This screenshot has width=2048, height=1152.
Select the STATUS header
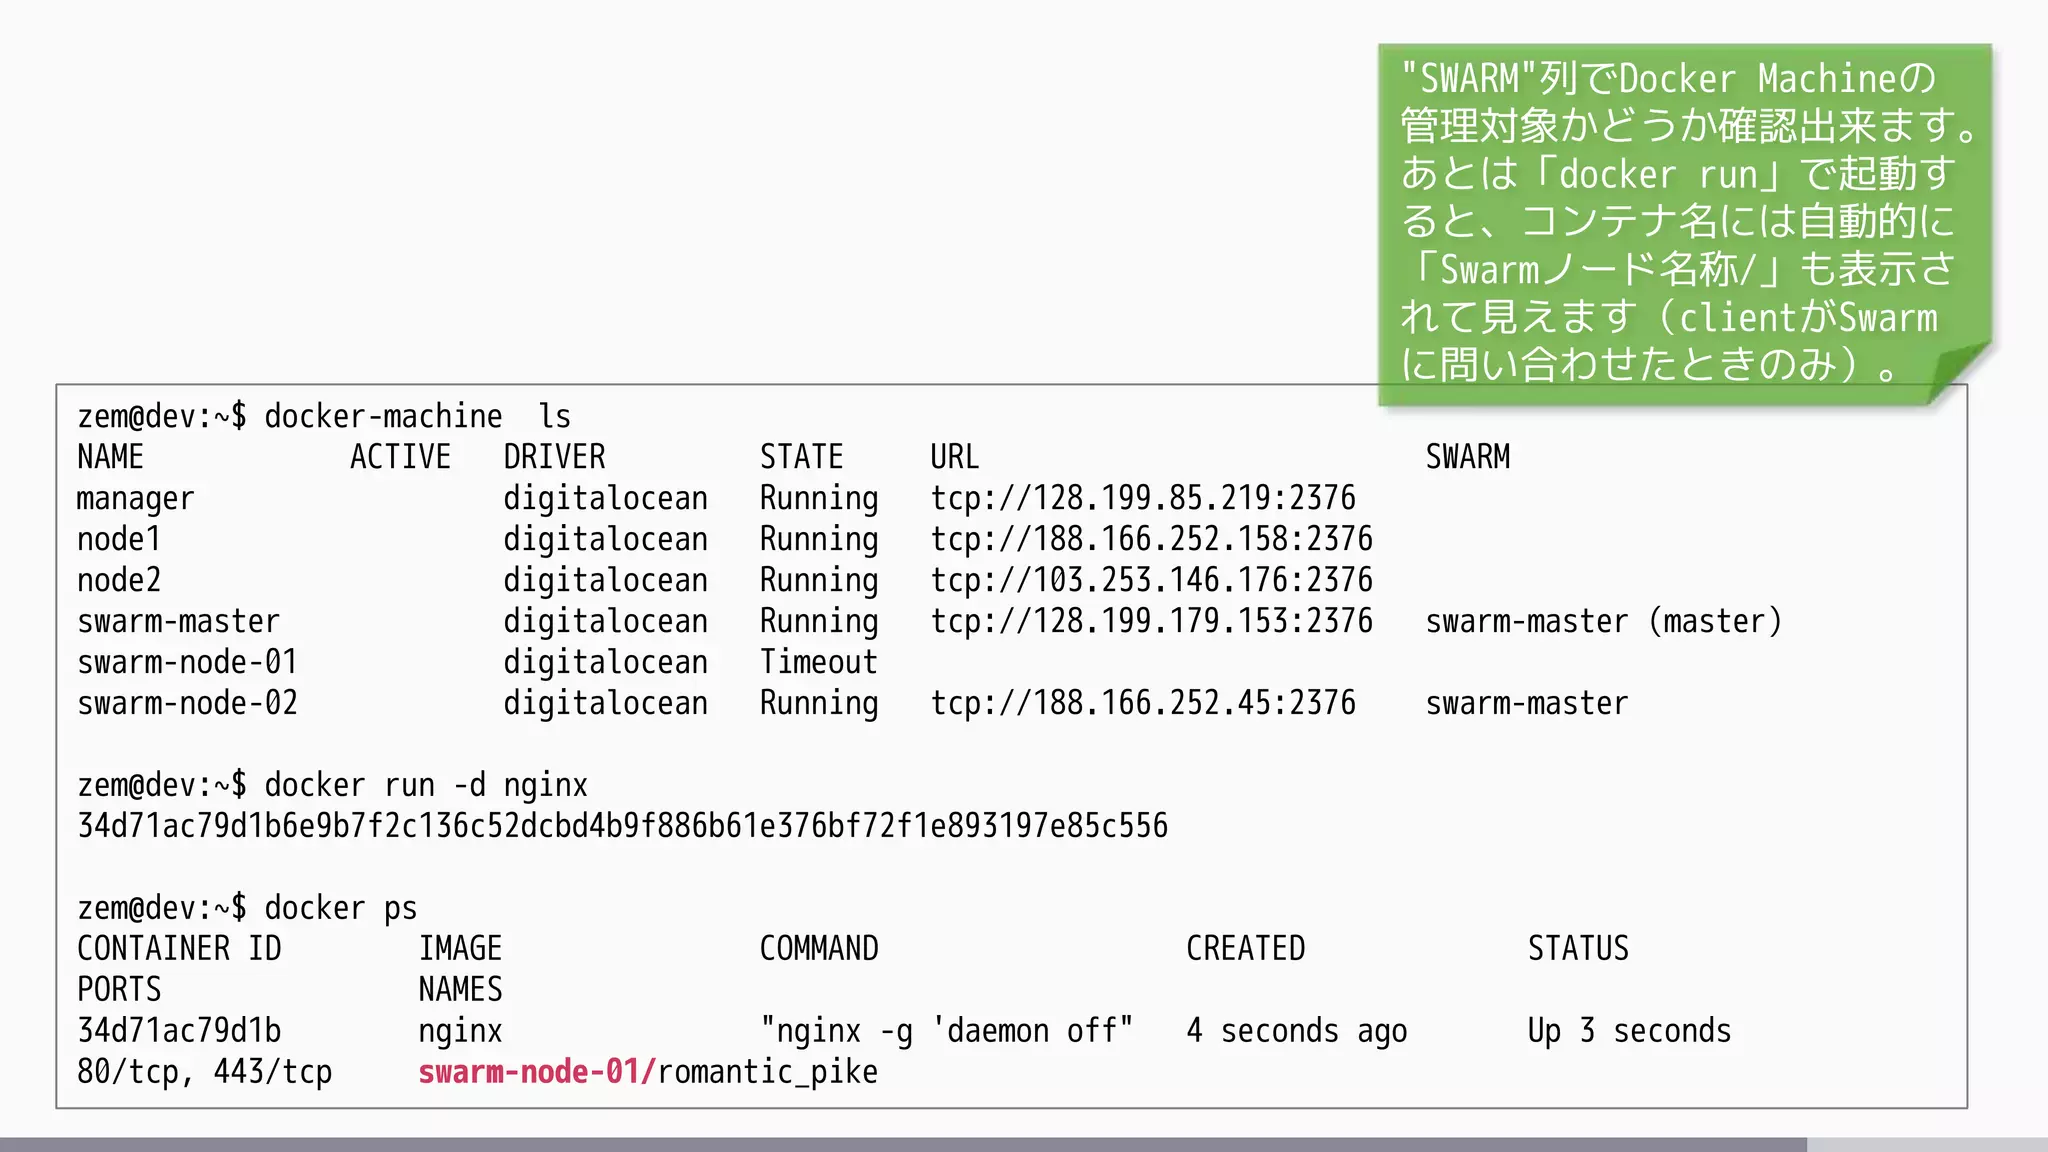click(1578, 948)
